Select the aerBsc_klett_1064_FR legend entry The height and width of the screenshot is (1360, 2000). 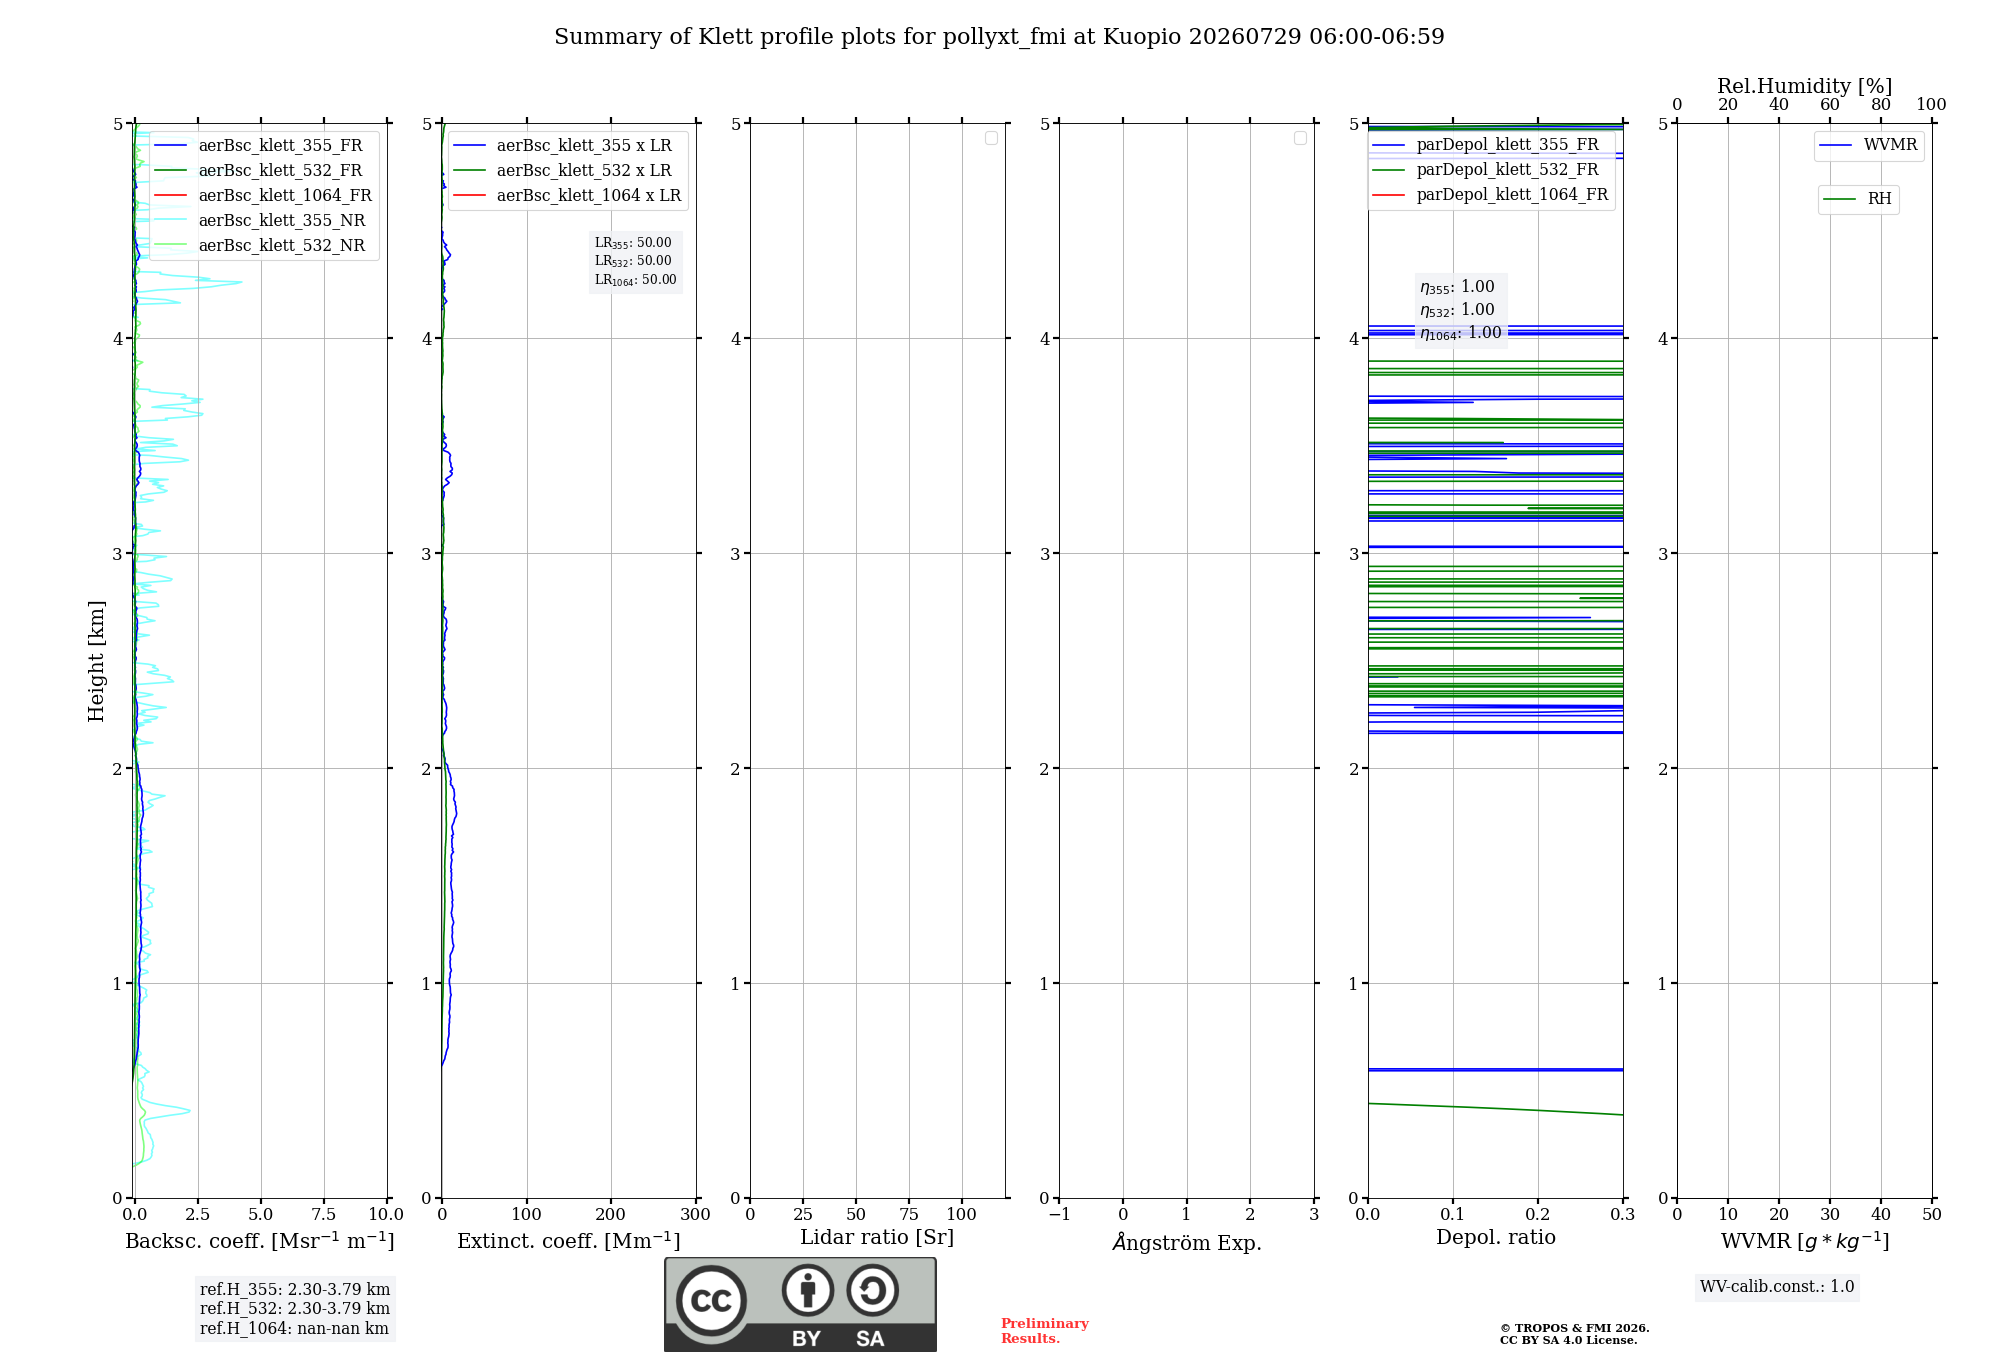[x=264, y=195]
